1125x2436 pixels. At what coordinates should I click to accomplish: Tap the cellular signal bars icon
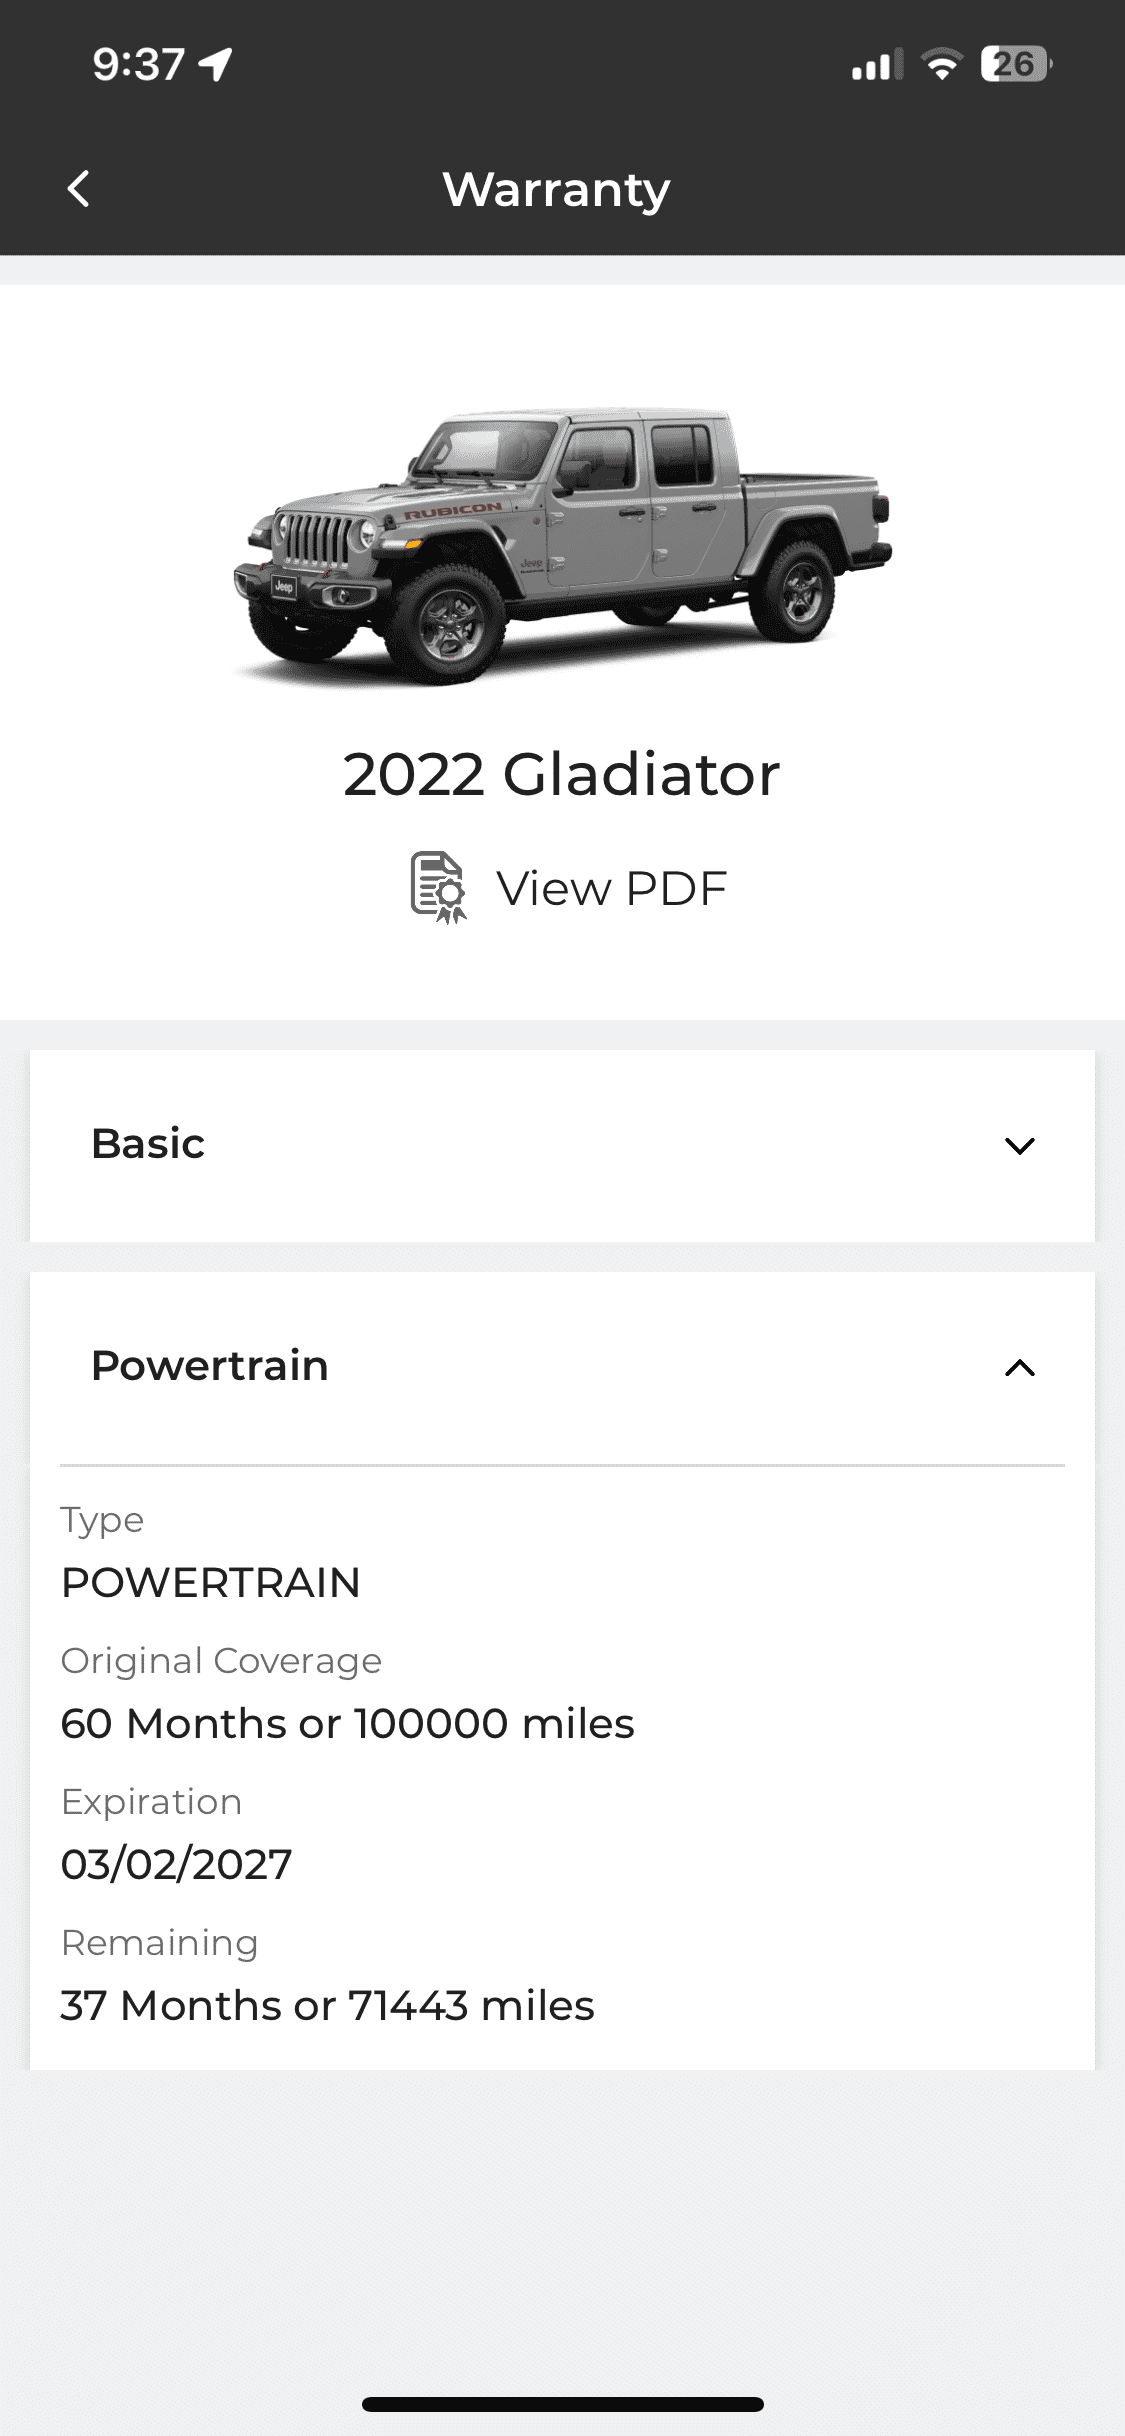(877, 65)
